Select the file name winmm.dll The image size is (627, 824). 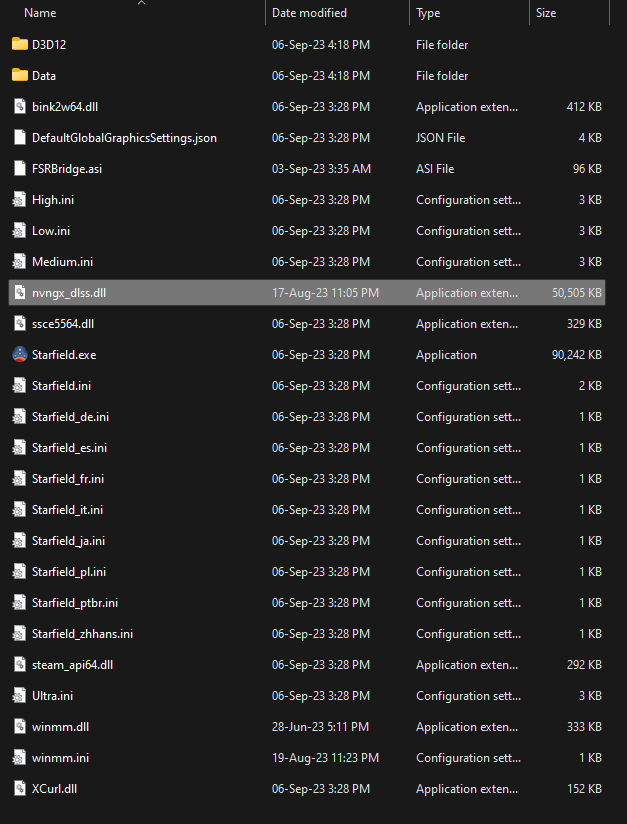click(60, 727)
